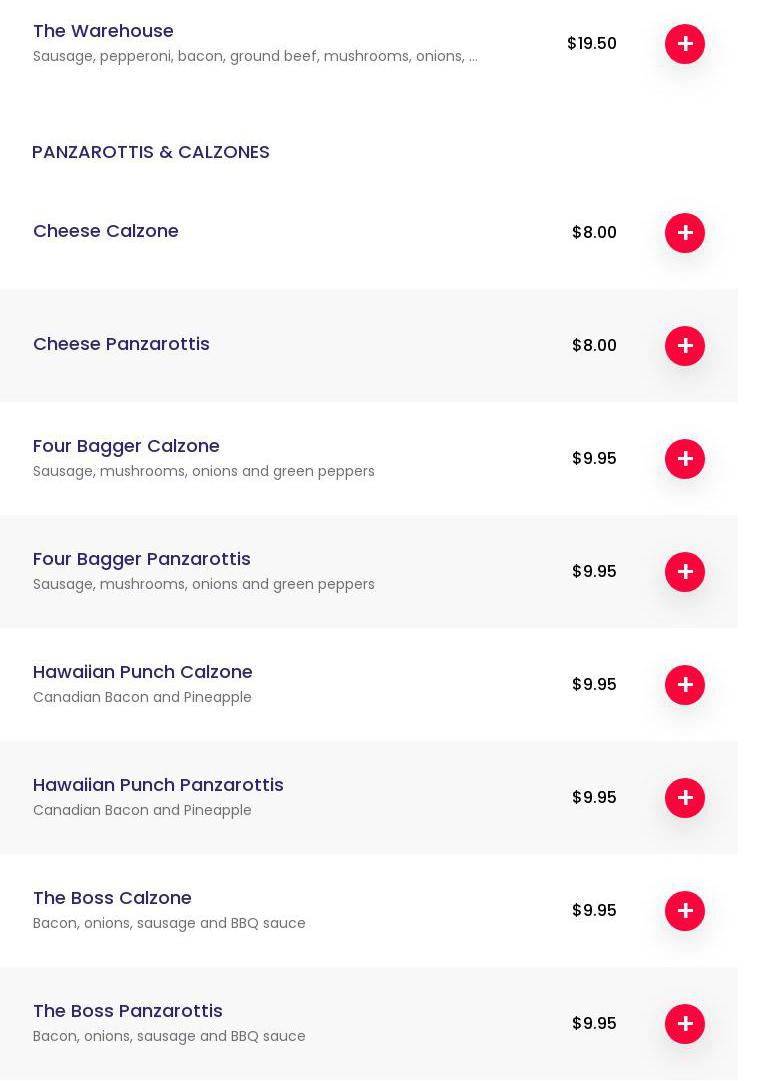Click the $8.00 price of Cheese Calzone
The image size is (770, 1081).
pyautogui.click(x=594, y=233)
